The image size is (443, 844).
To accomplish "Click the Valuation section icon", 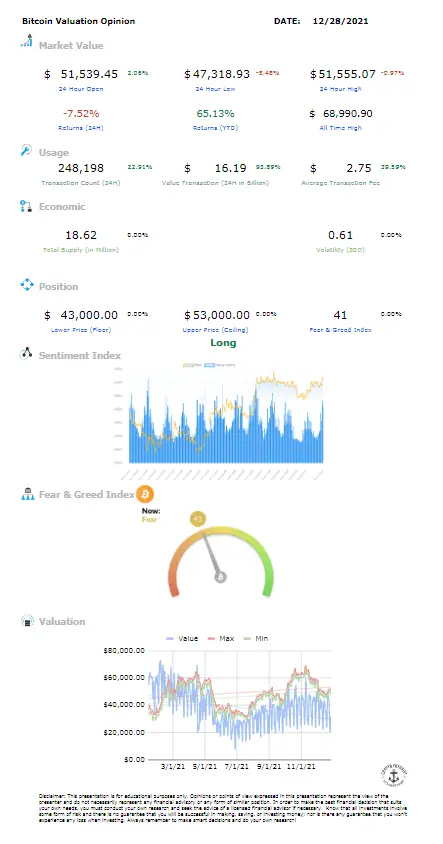I will pyautogui.click(x=27, y=621).
